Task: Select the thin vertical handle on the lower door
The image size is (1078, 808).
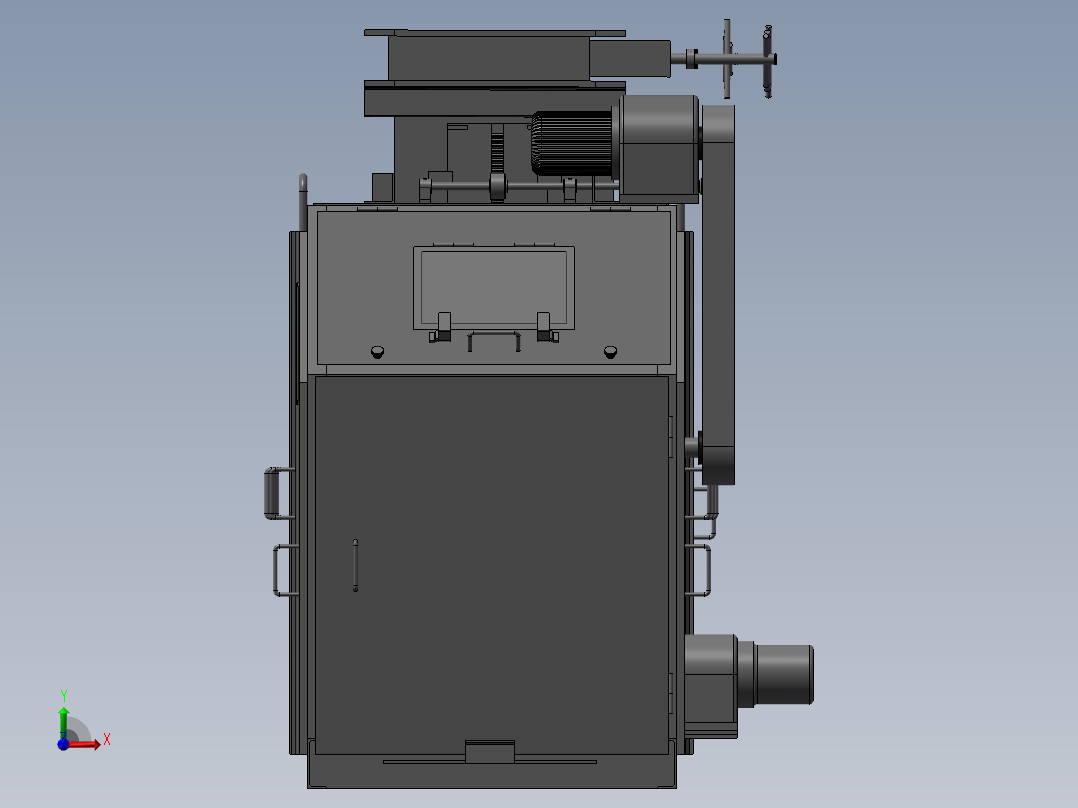Action: pyautogui.click(x=355, y=565)
